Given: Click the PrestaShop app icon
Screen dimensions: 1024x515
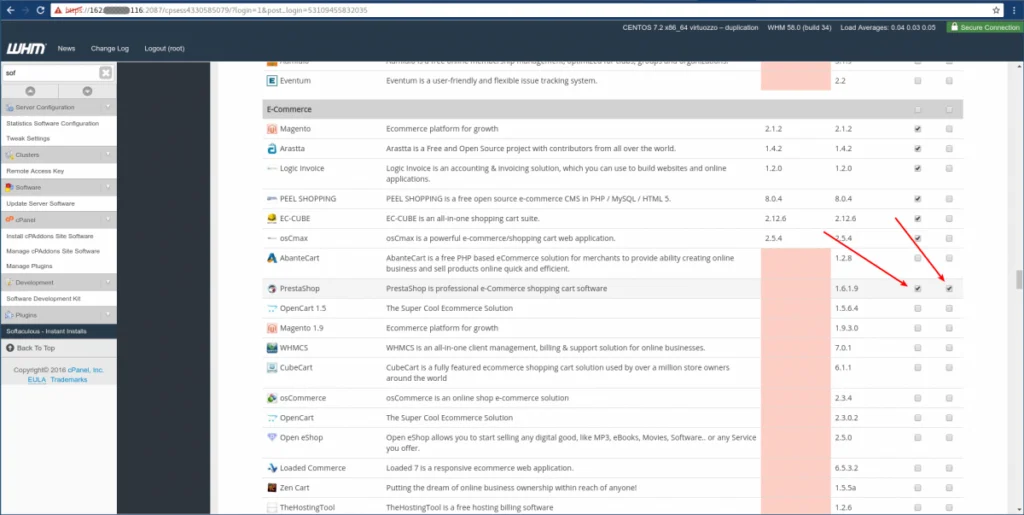Looking at the screenshot, I should point(272,289).
